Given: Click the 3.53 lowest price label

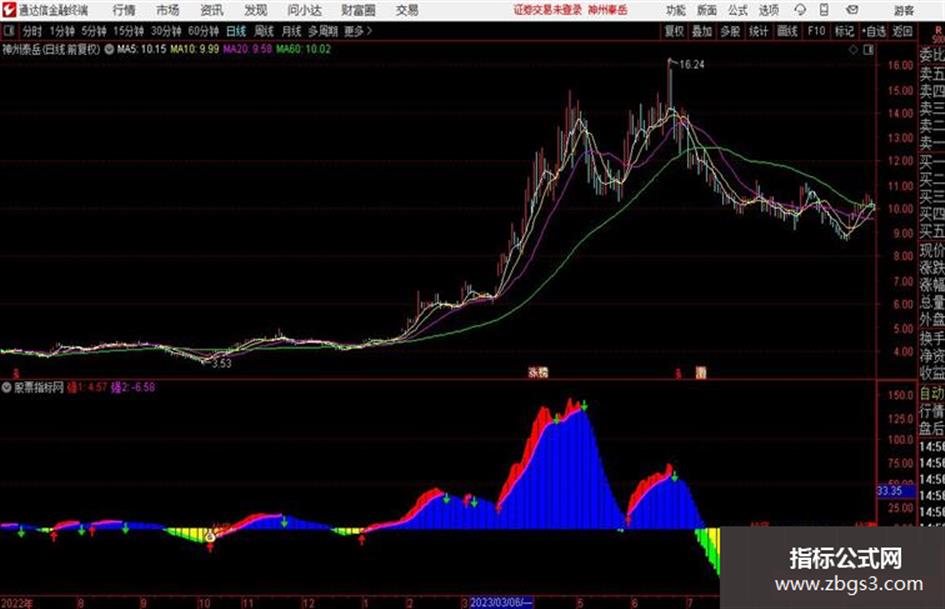Looking at the screenshot, I should (x=221, y=363).
